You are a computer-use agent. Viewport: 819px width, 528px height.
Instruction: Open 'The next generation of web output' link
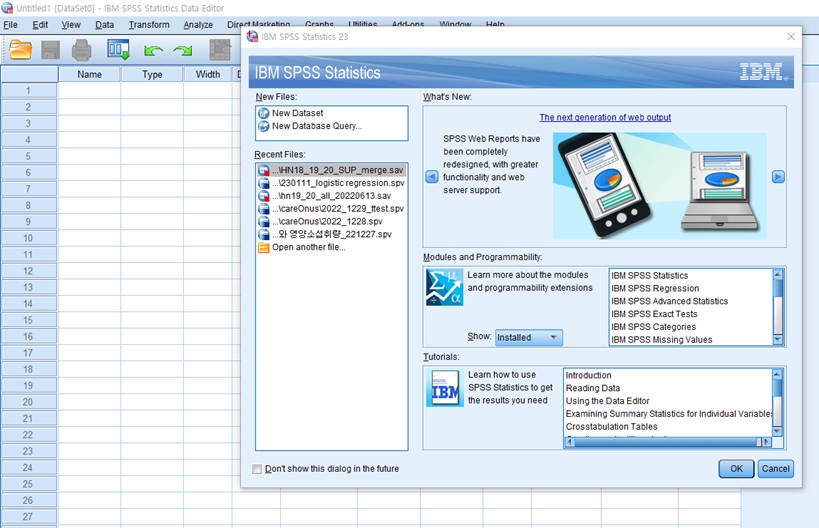(x=605, y=118)
